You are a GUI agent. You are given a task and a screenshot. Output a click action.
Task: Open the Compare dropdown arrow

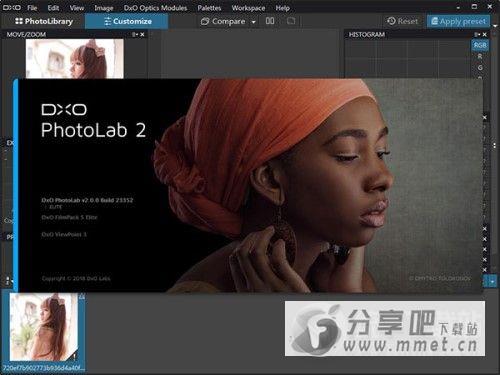pos(254,22)
